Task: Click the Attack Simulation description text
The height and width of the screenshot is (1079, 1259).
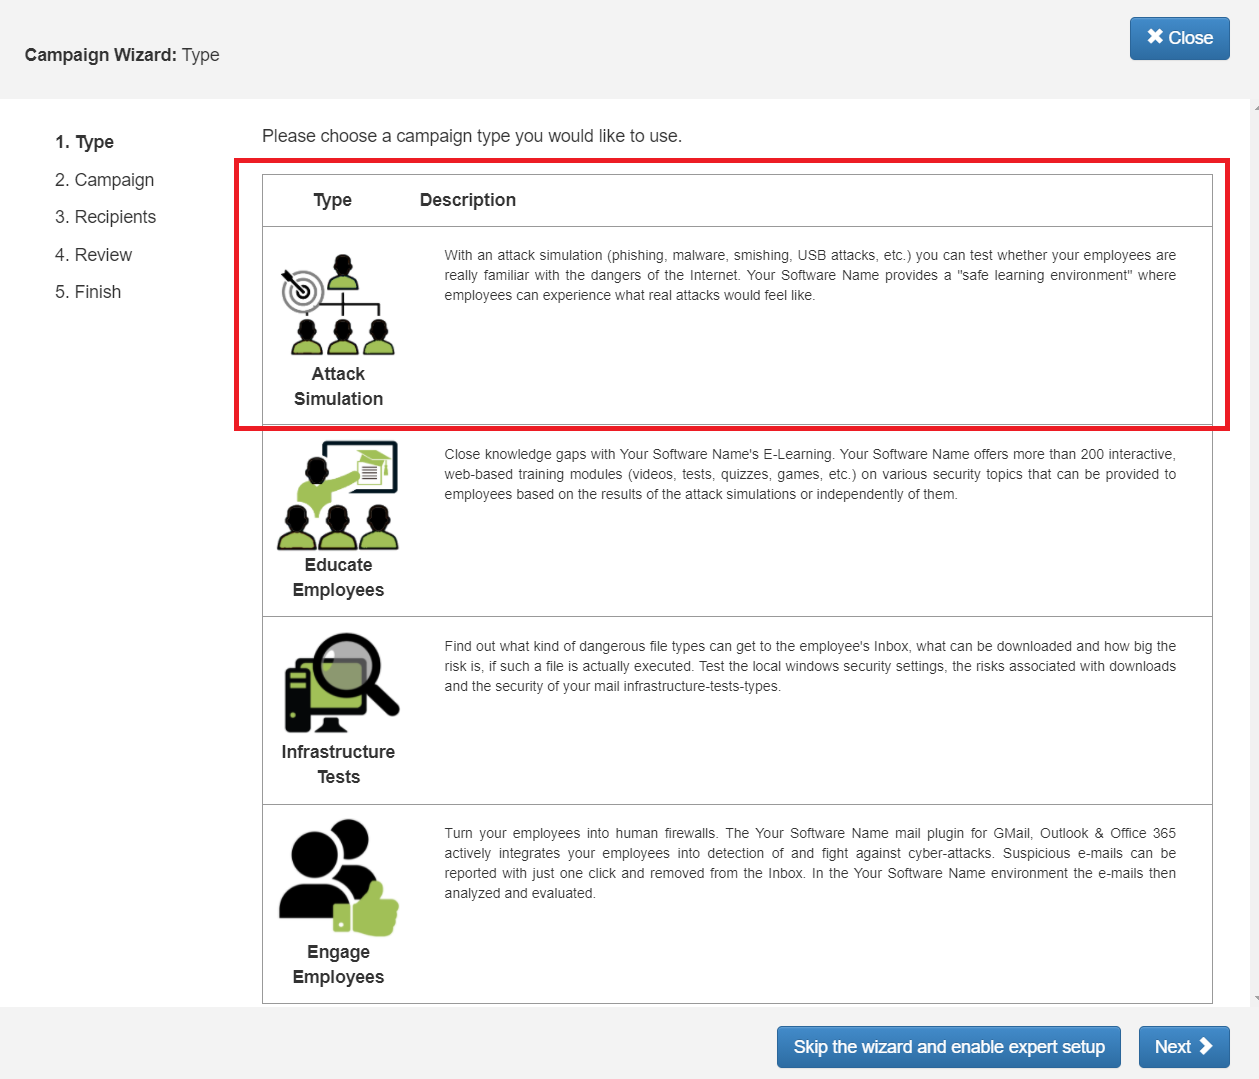Action: click(x=809, y=275)
